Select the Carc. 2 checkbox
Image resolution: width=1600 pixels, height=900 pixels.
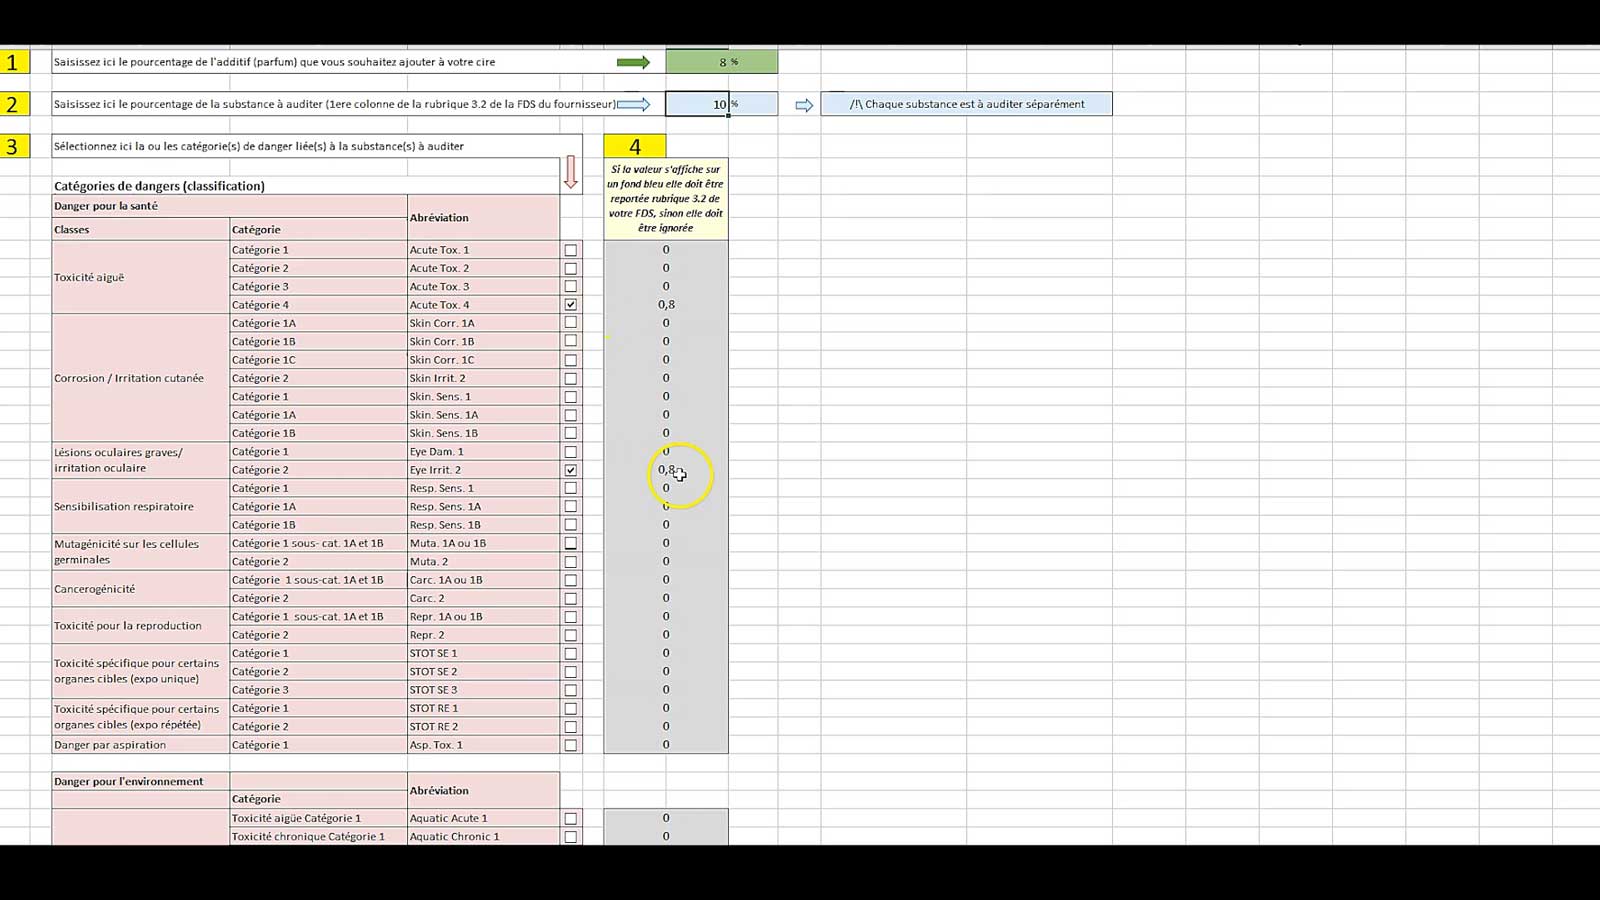(571, 598)
